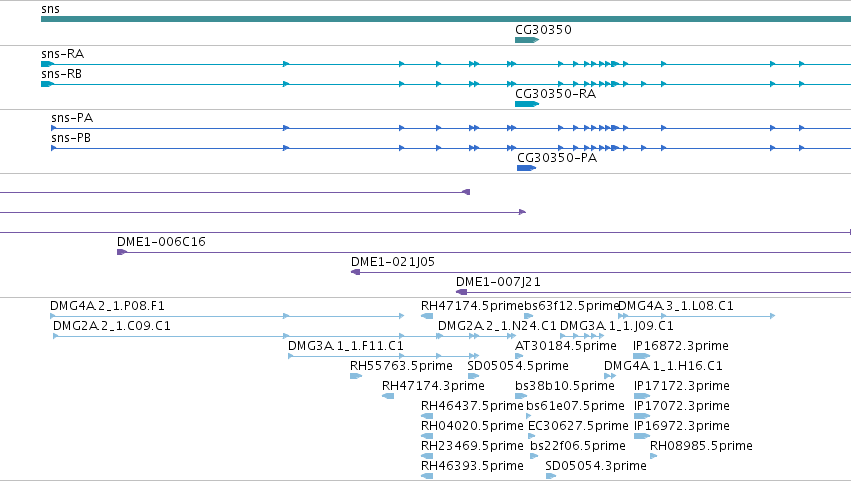Select the RH47174.5prime EST label

[x=472, y=306]
